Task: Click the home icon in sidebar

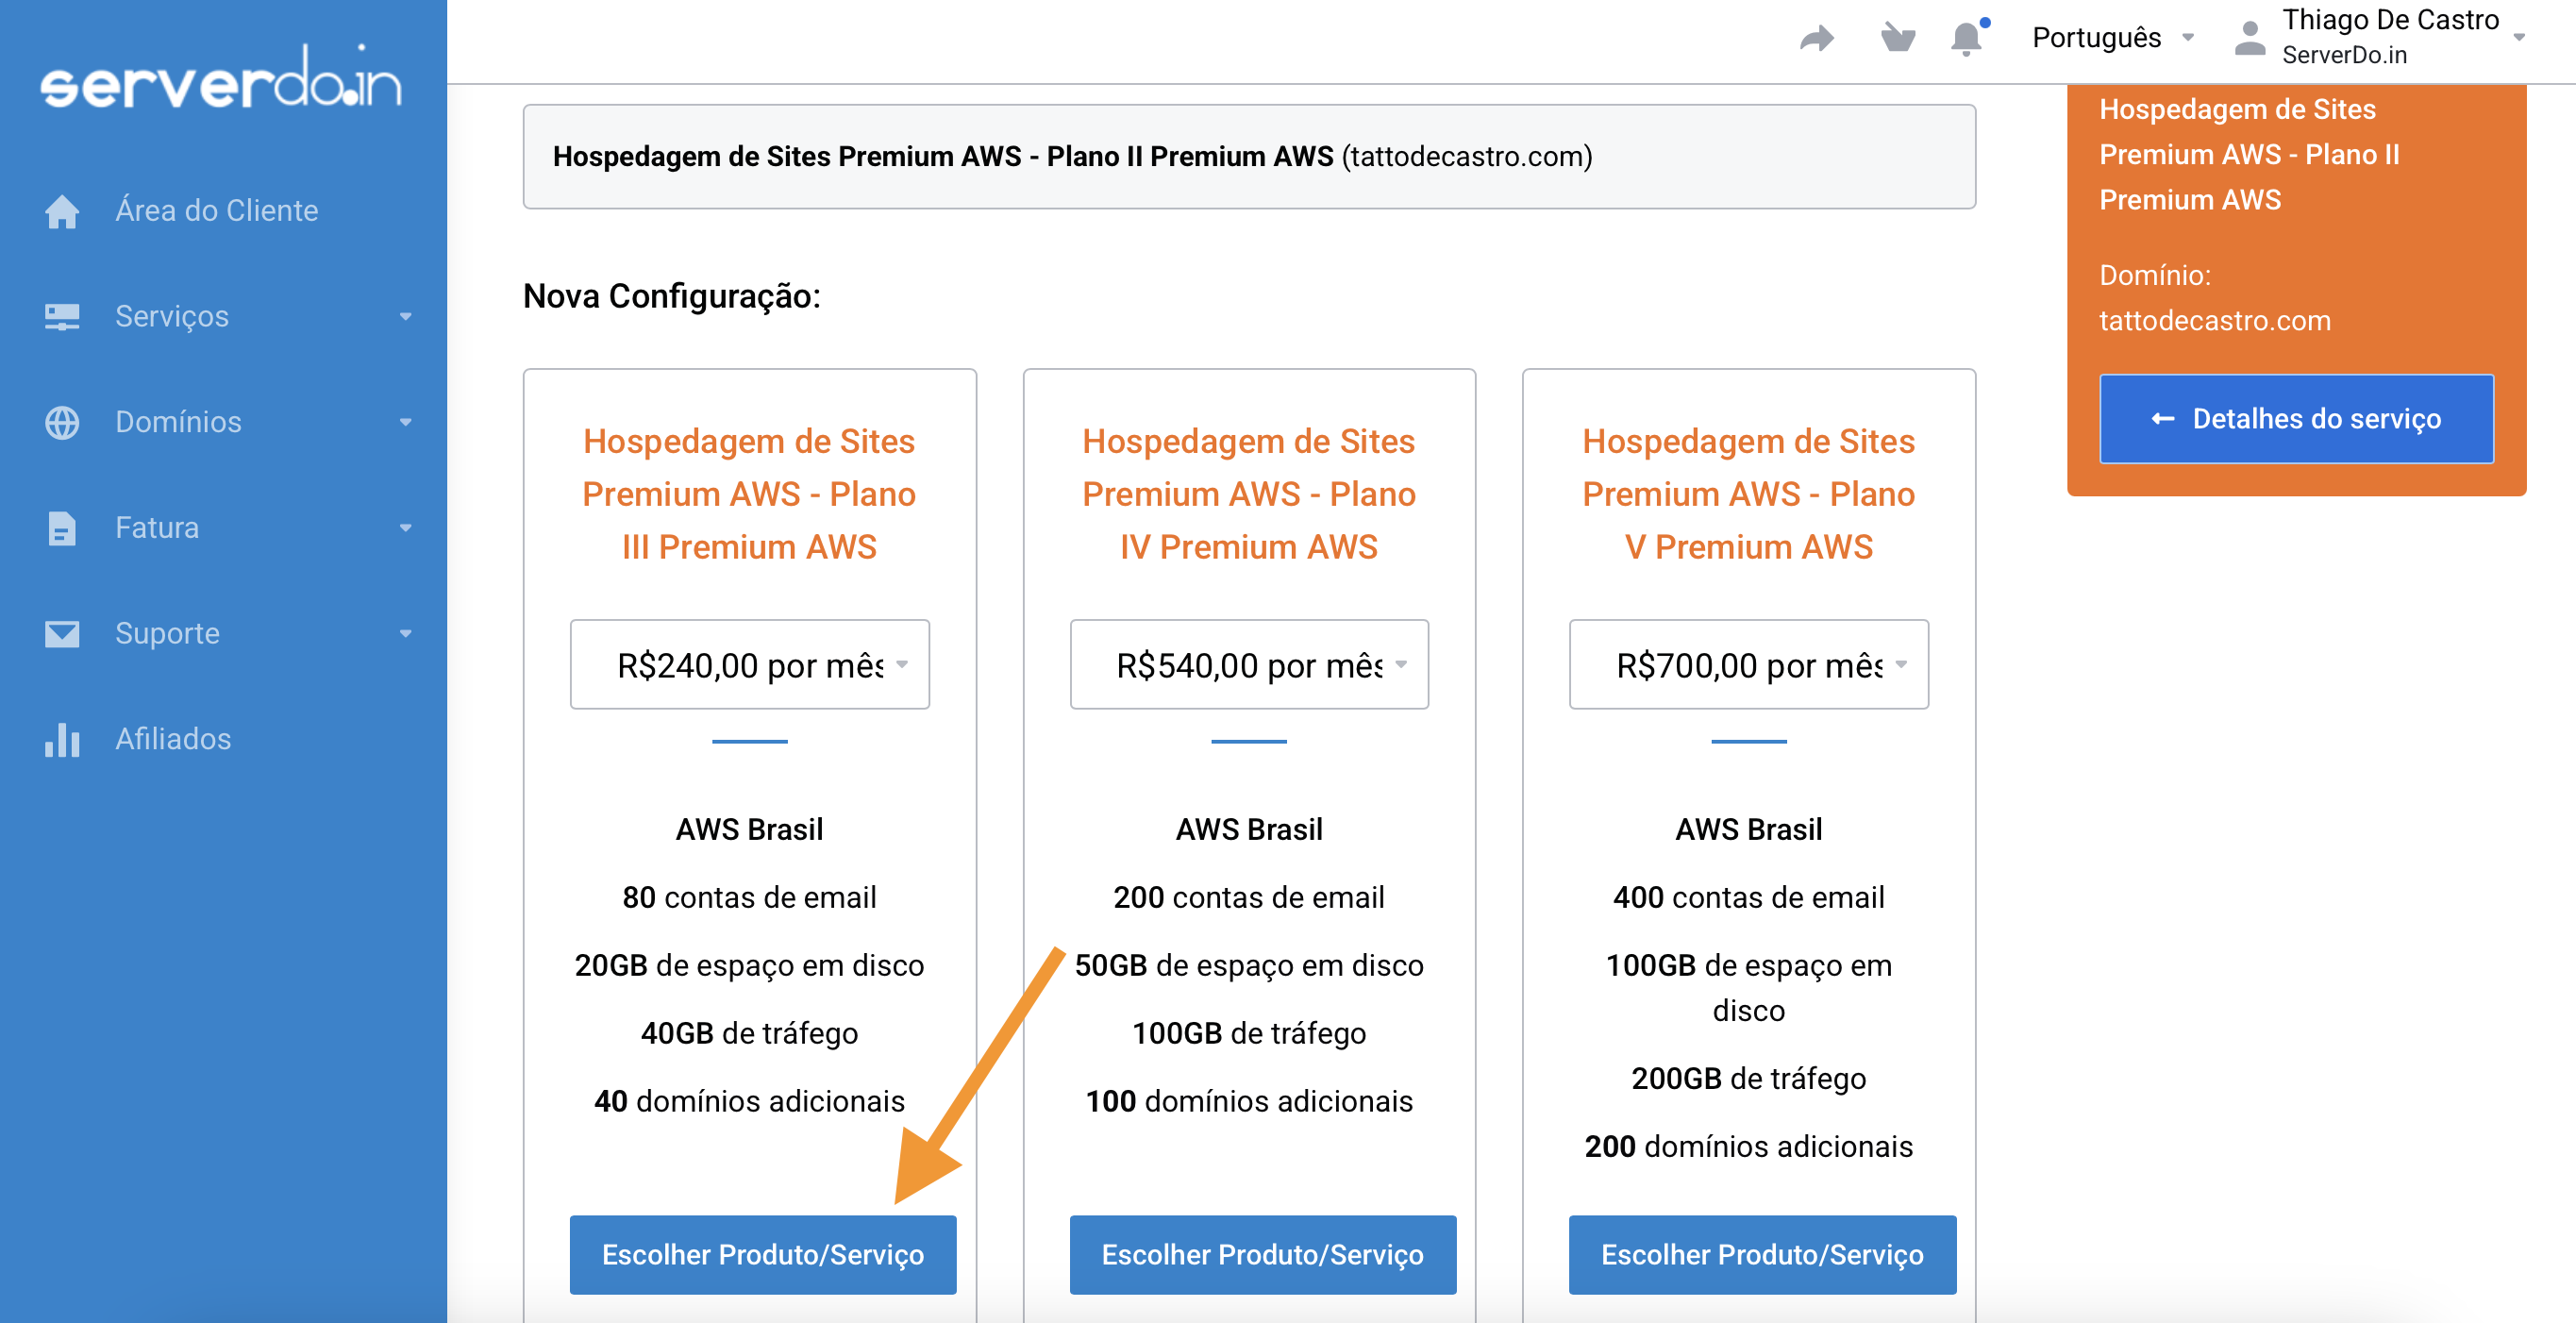Action: (62, 211)
